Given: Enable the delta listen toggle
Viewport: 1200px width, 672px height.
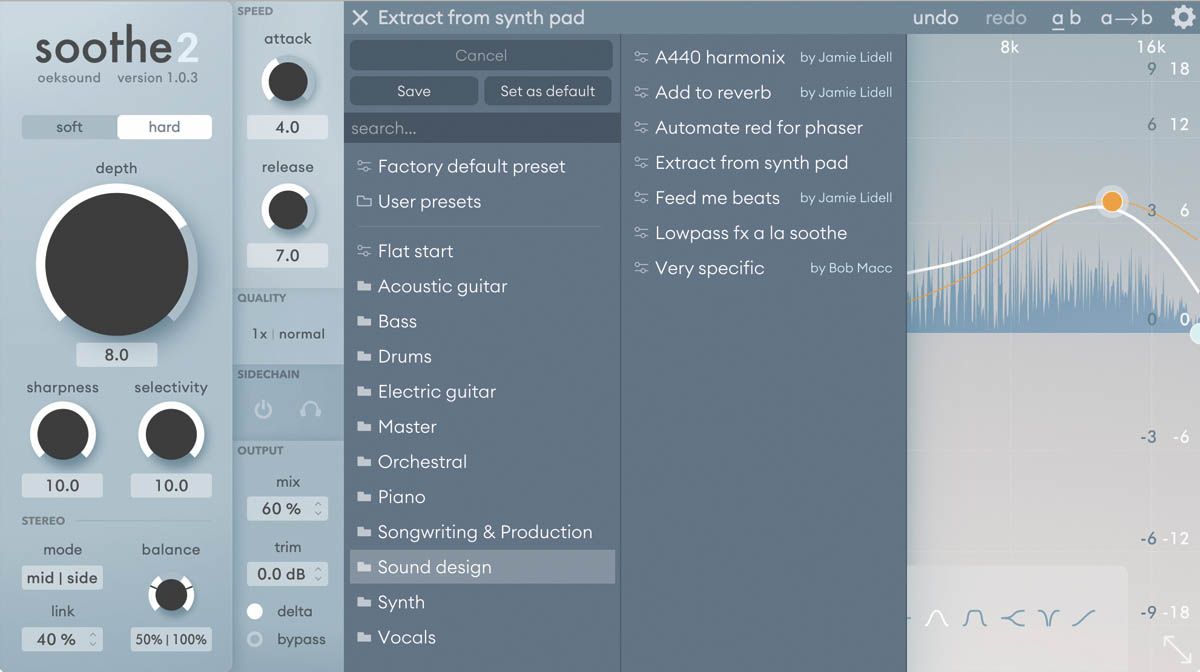Looking at the screenshot, I should click(x=256, y=611).
